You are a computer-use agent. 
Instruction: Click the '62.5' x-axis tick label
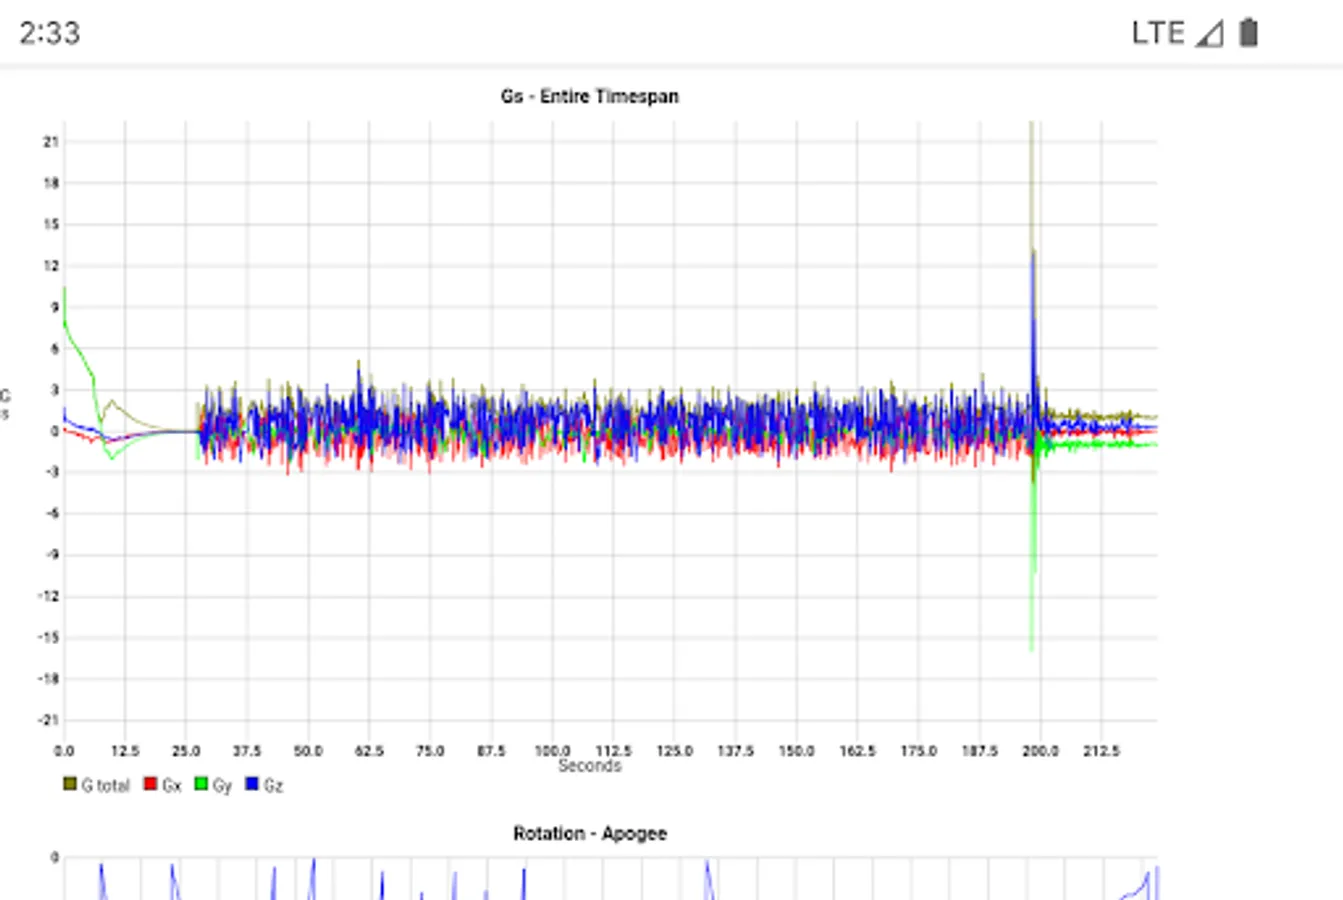369,751
